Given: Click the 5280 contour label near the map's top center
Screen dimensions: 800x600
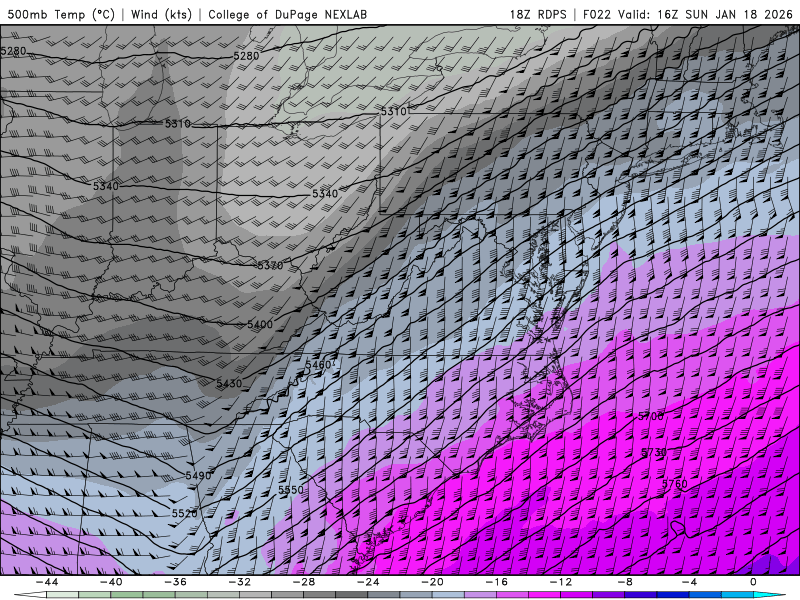Looking at the screenshot, I should [x=246, y=56].
